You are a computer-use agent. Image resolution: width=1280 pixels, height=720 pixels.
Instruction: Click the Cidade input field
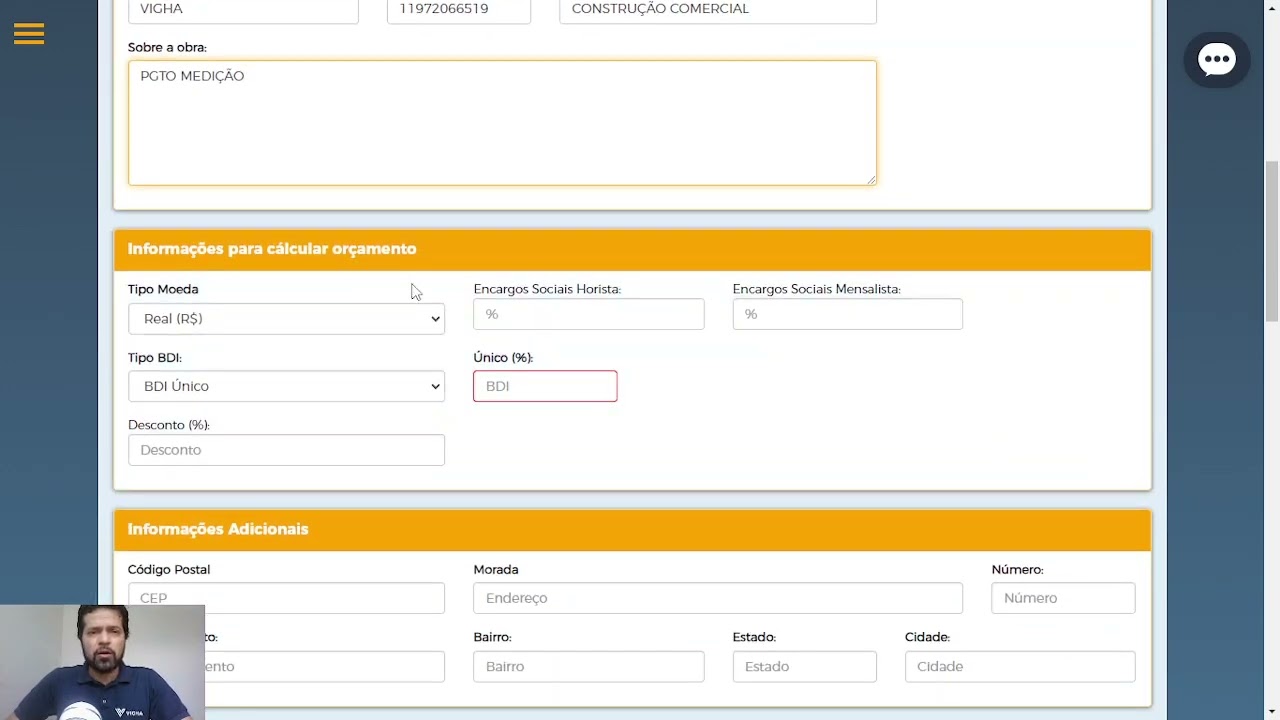(x=1020, y=666)
